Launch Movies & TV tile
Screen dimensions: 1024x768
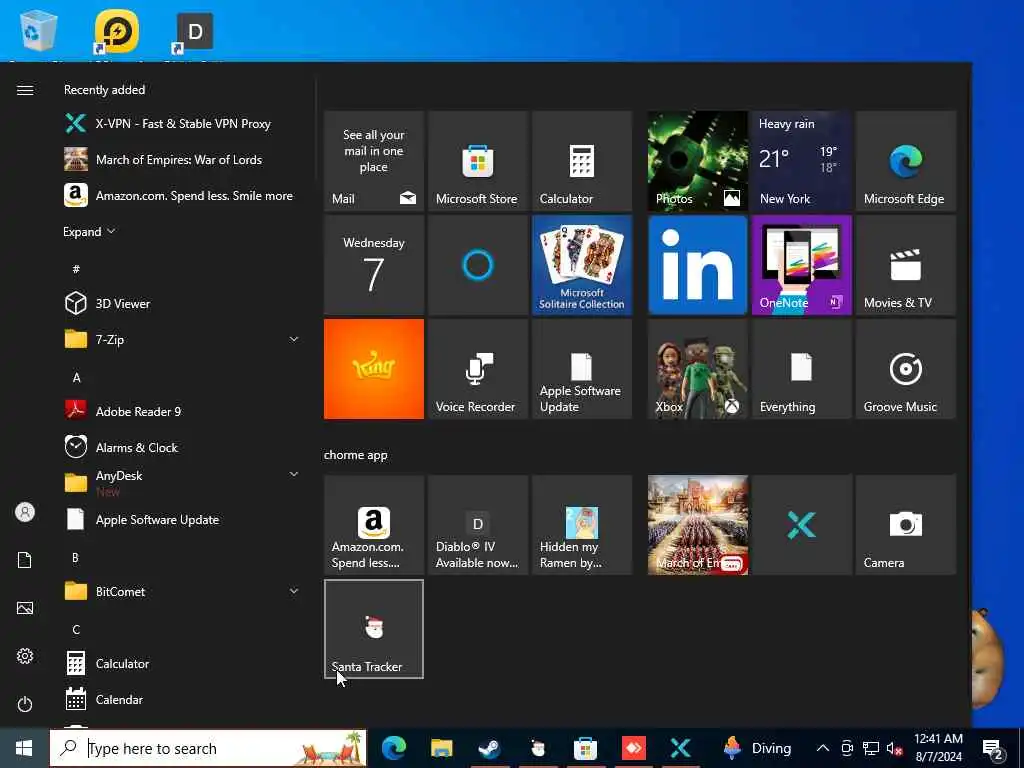point(906,265)
